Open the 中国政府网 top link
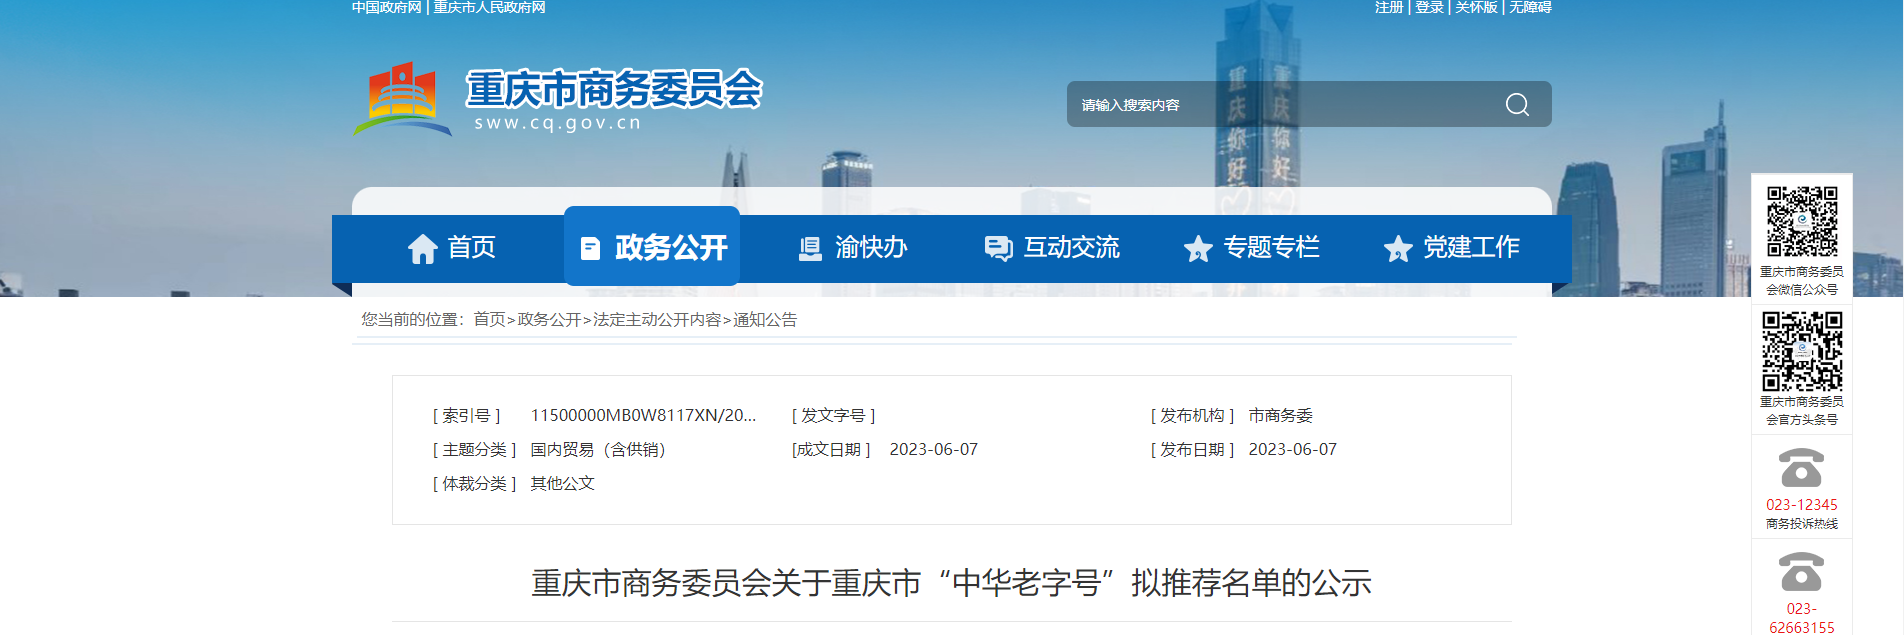The width and height of the screenshot is (1904, 635). click(387, 8)
